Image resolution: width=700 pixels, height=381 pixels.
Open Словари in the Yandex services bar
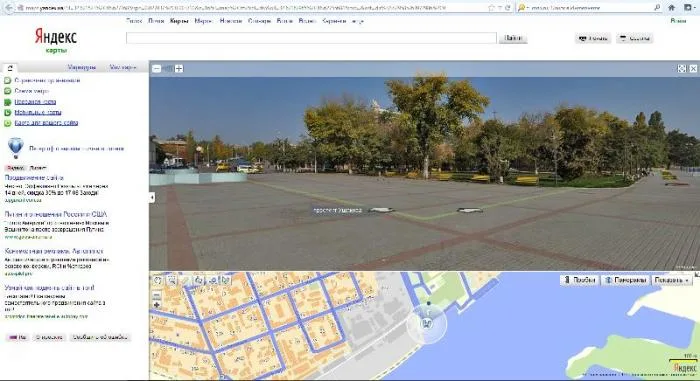259,21
